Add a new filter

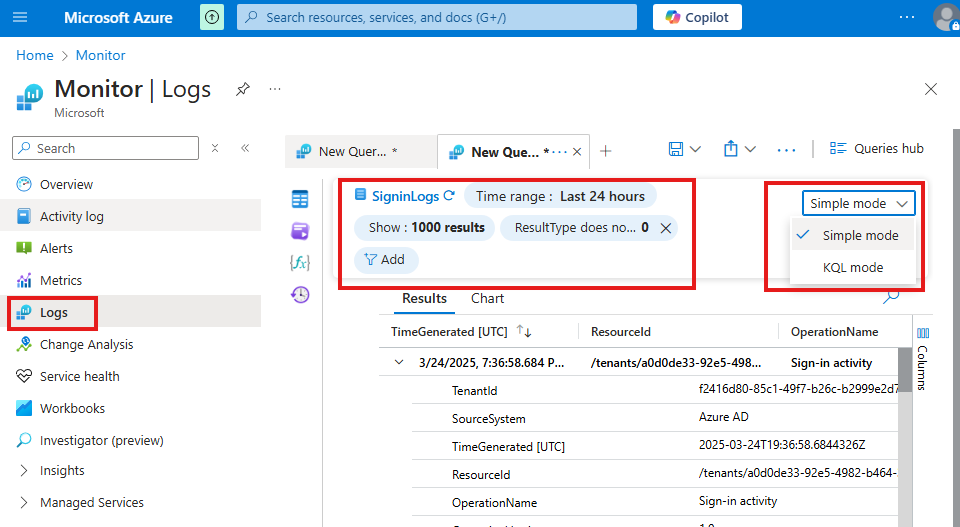coord(386,260)
